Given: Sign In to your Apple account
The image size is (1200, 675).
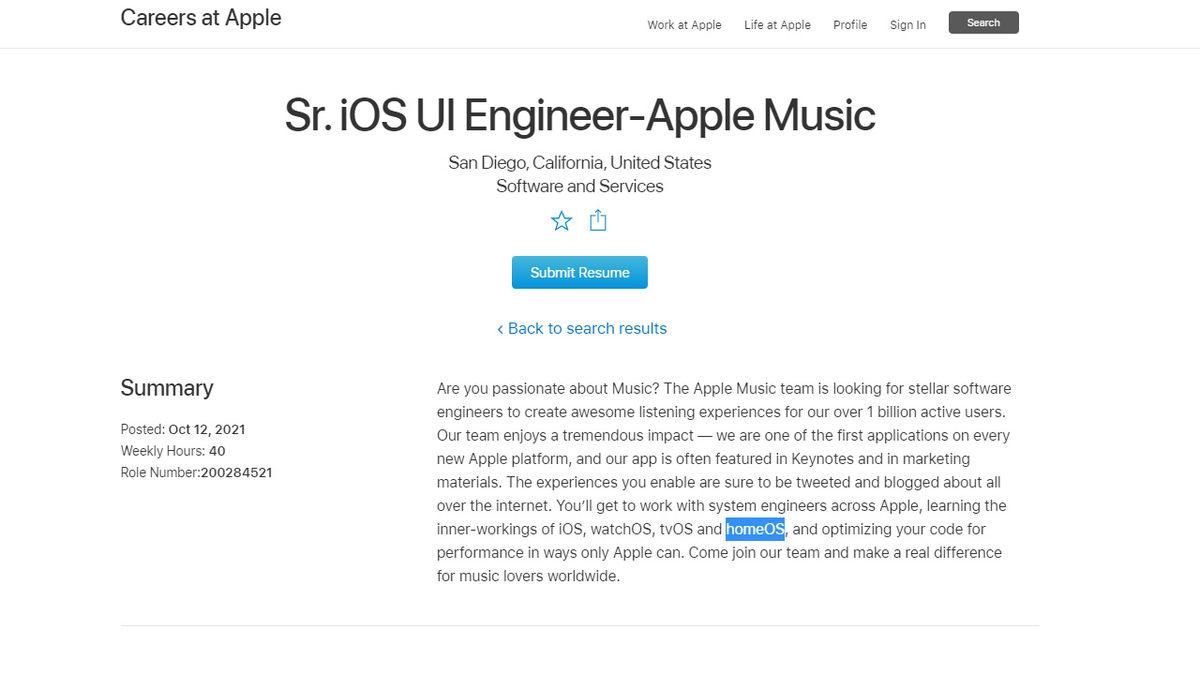Looking at the screenshot, I should coord(907,24).
